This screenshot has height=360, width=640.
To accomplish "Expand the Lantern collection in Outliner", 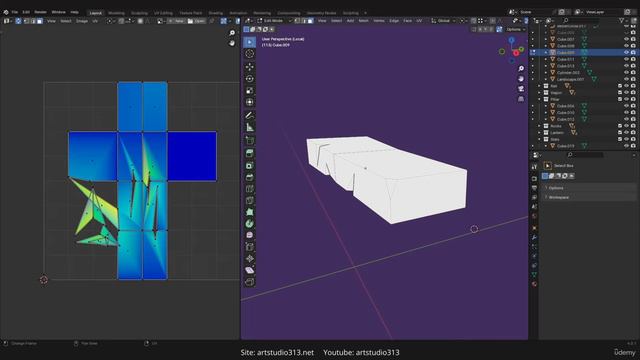I will [x=540, y=133].
